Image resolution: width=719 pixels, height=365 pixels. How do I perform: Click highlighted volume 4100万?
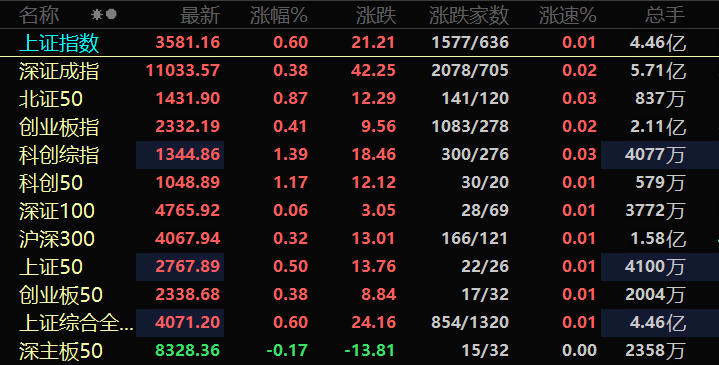pyautogui.click(x=655, y=266)
